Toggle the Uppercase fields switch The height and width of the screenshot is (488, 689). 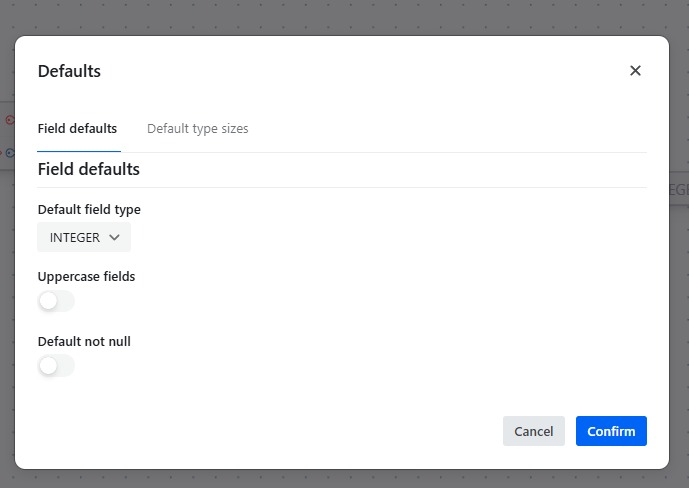(x=56, y=301)
